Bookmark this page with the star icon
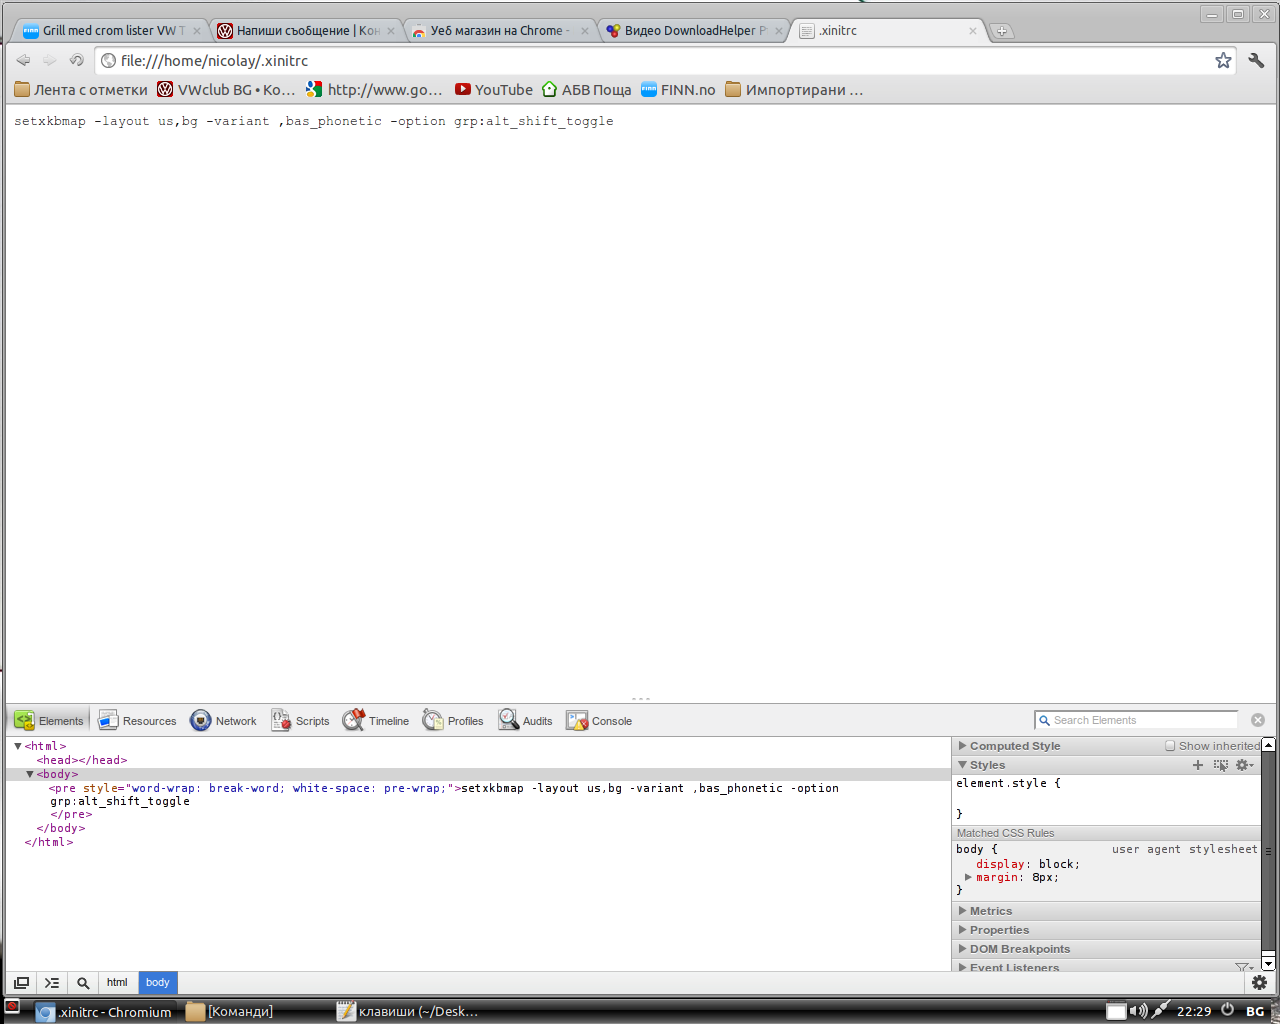 pyautogui.click(x=1223, y=61)
